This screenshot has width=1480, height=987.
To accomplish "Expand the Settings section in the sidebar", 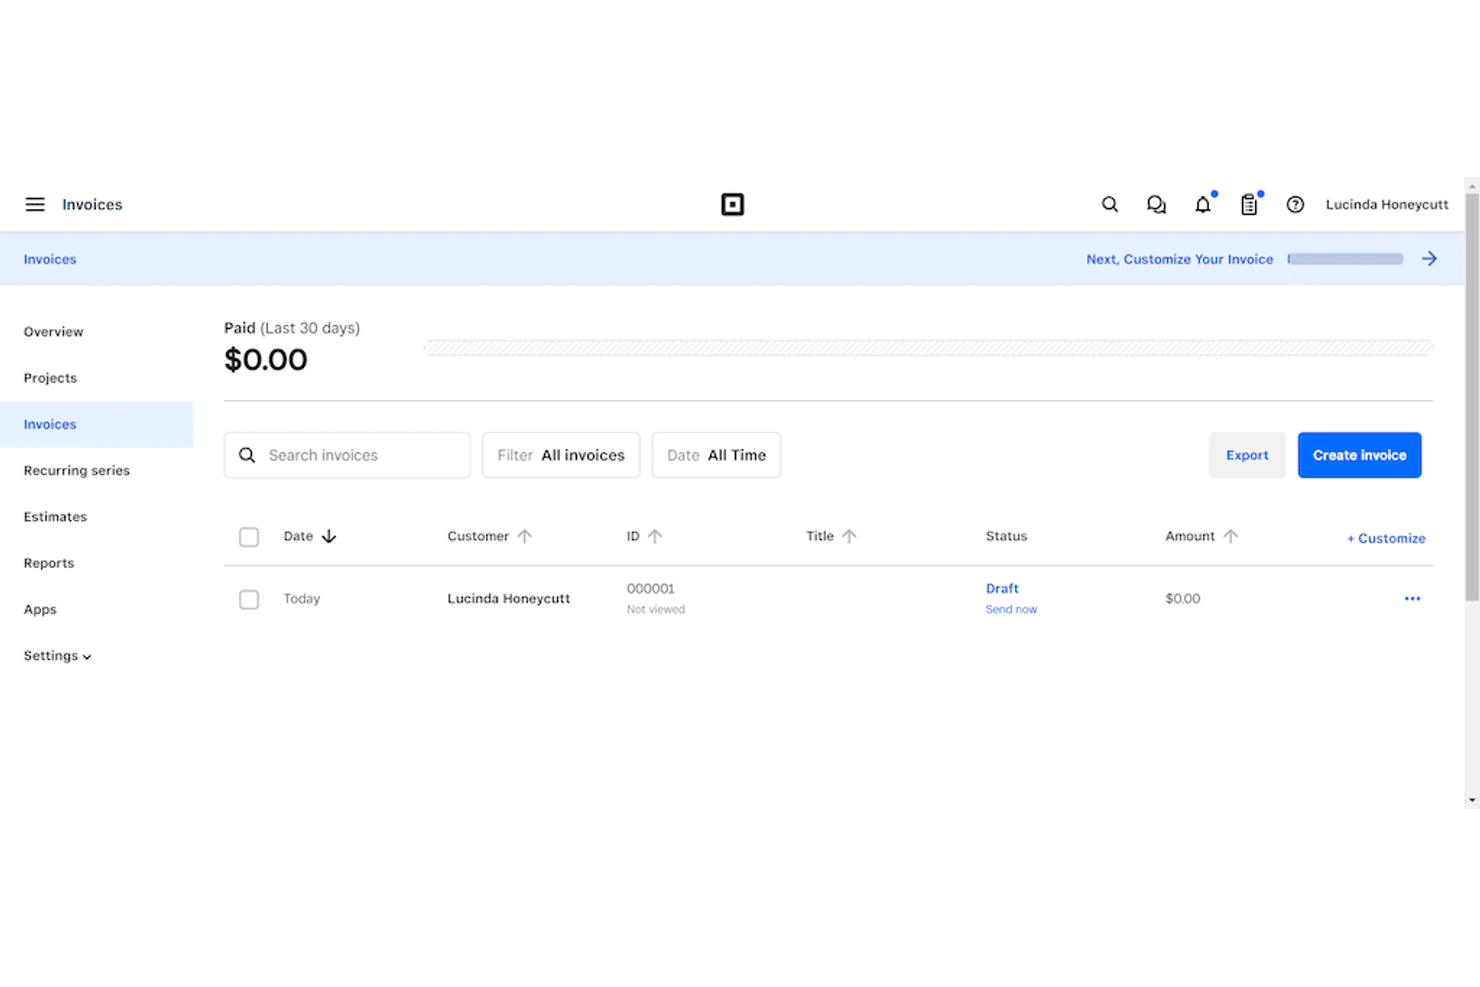I will [x=57, y=655].
